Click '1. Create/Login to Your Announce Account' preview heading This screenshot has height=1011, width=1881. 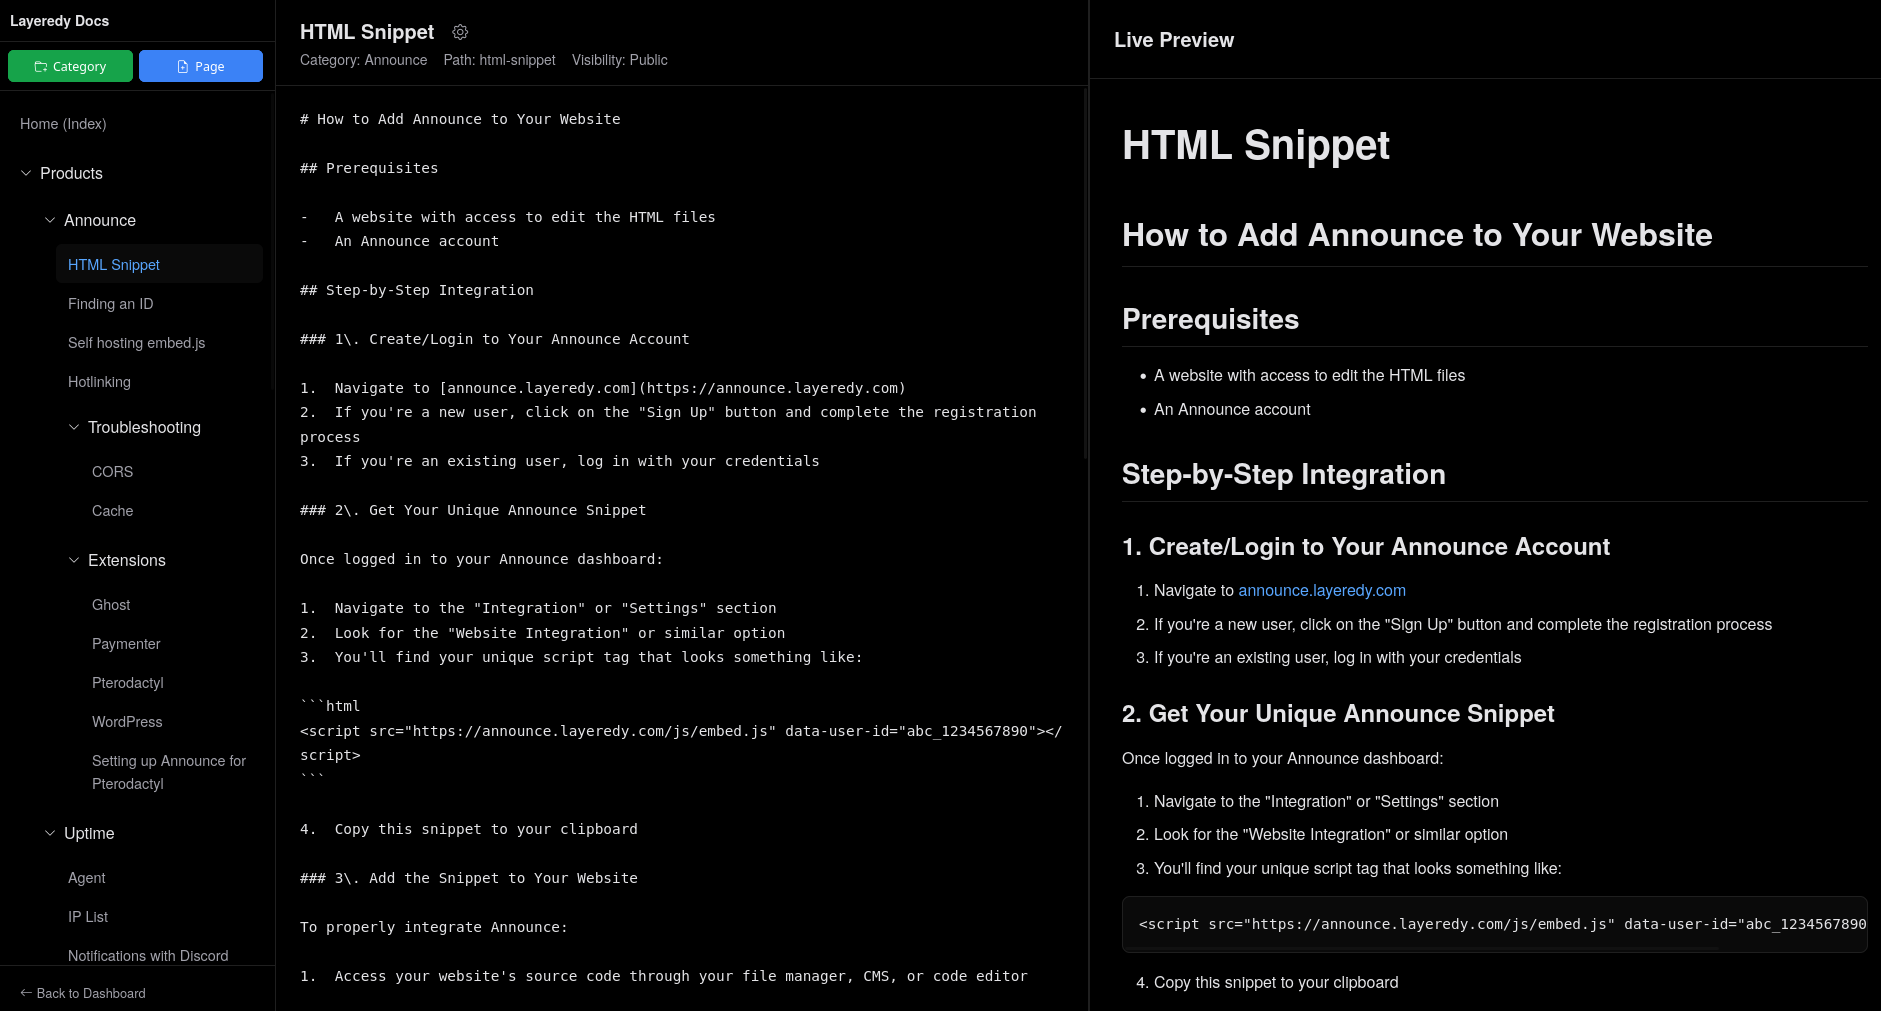coord(1366,547)
